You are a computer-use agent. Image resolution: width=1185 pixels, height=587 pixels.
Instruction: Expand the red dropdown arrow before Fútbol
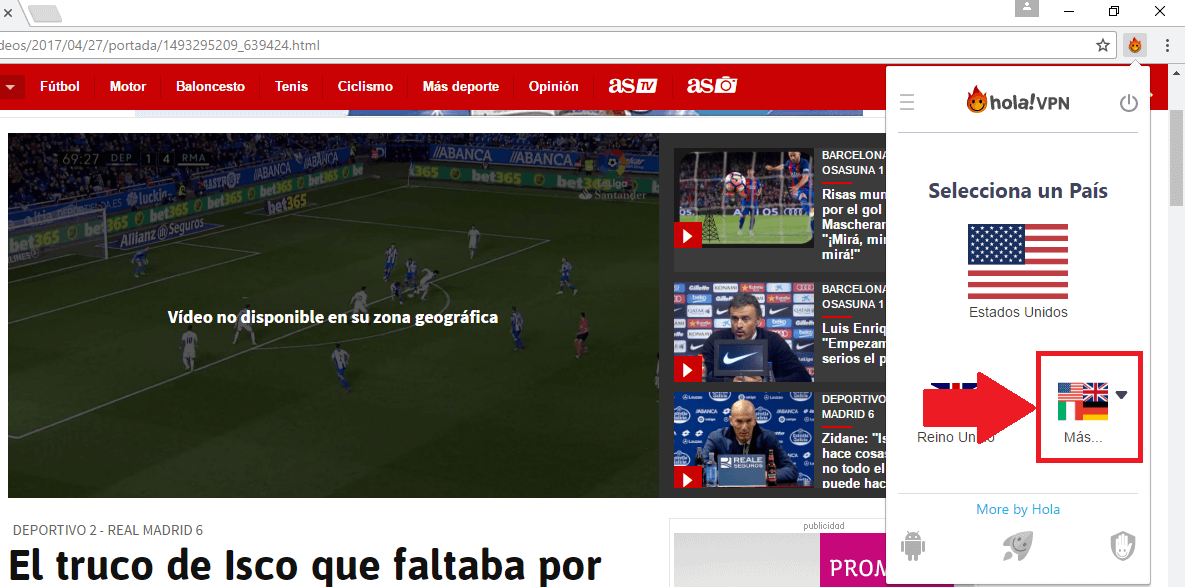point(11,87)
